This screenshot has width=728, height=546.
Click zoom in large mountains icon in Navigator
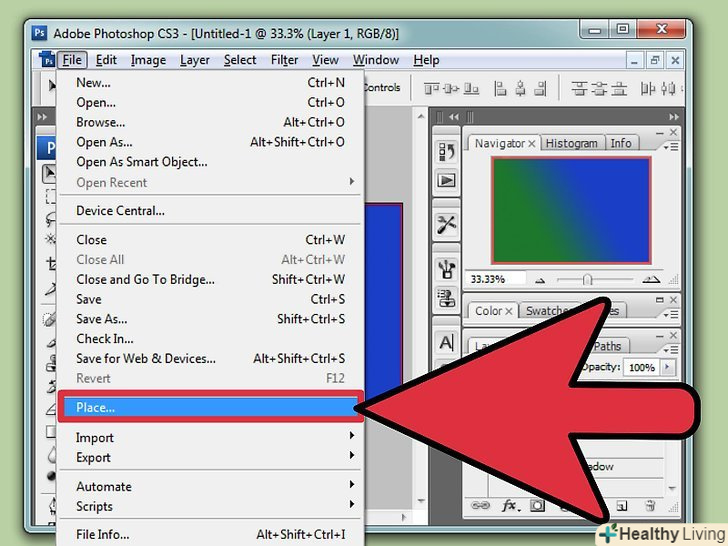651,280
